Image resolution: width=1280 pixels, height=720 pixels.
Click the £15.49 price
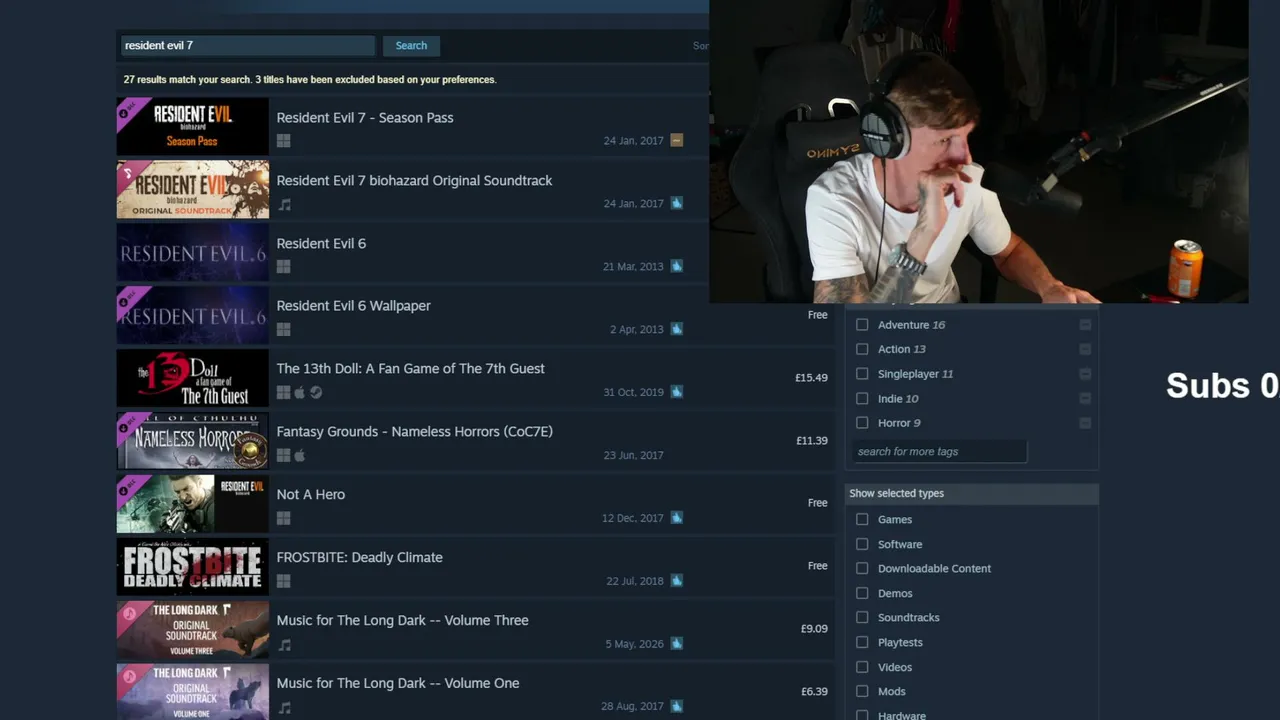pyautogui.click(x=811, y=378)
